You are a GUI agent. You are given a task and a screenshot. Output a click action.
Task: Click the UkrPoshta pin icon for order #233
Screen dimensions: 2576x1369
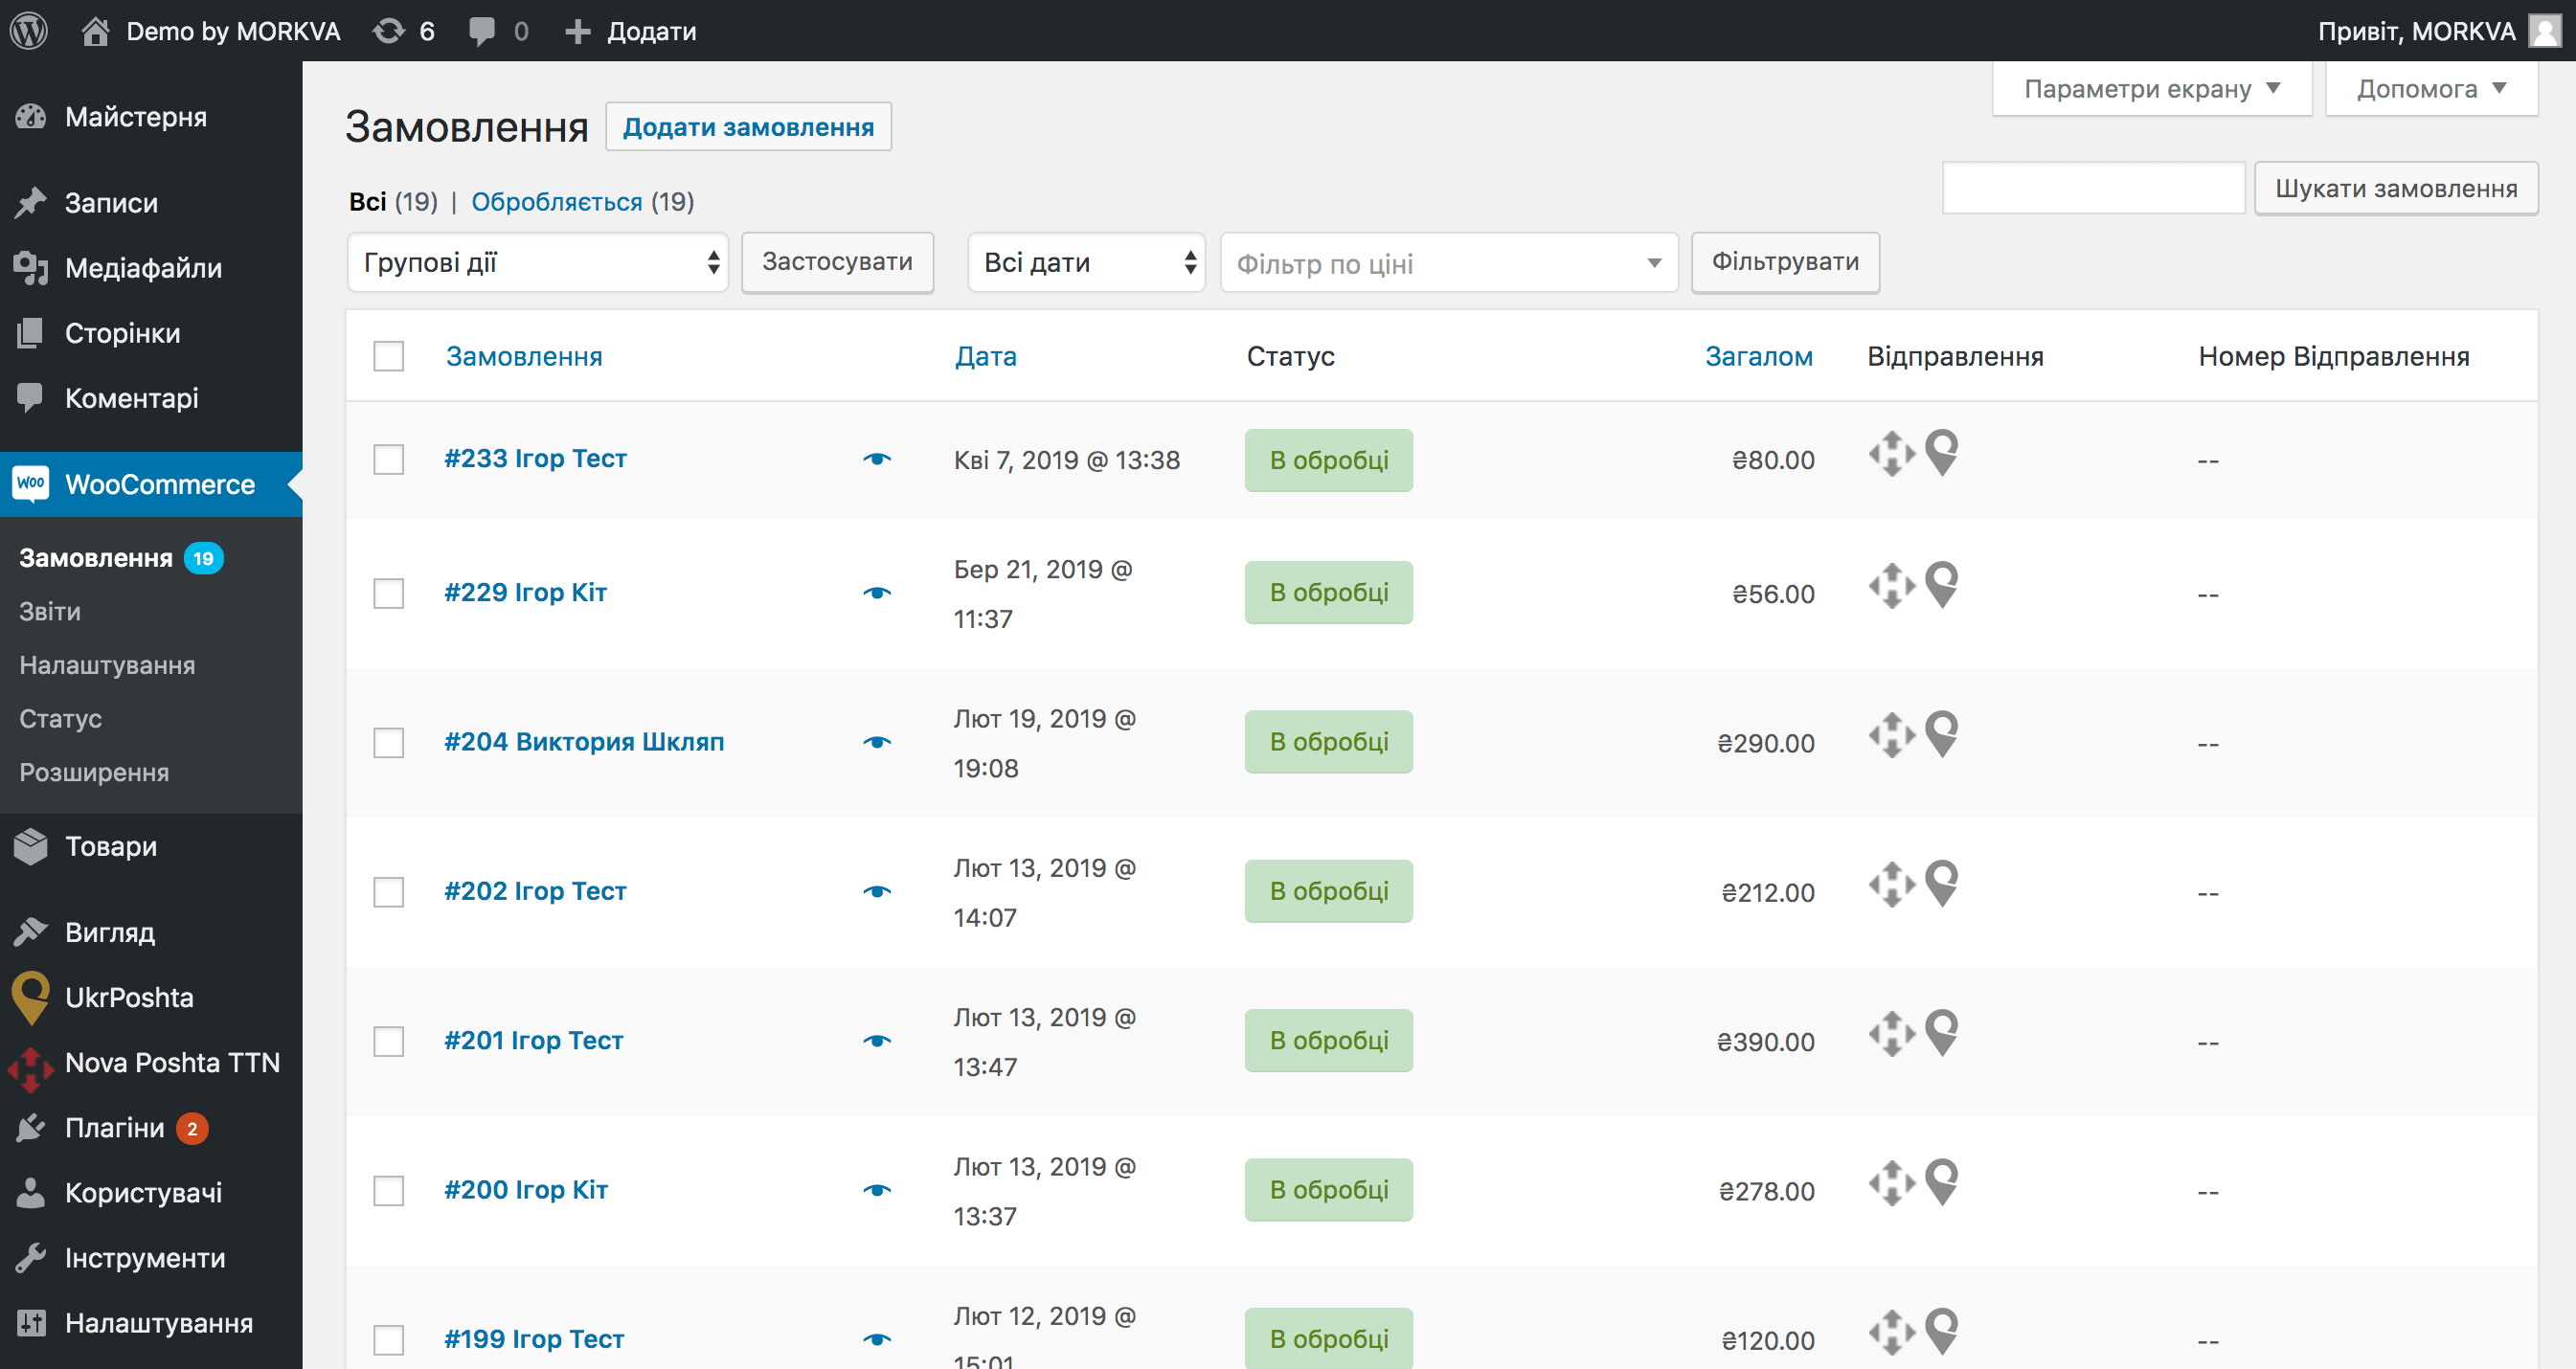pyautogui.click(x=1942, y=453)
